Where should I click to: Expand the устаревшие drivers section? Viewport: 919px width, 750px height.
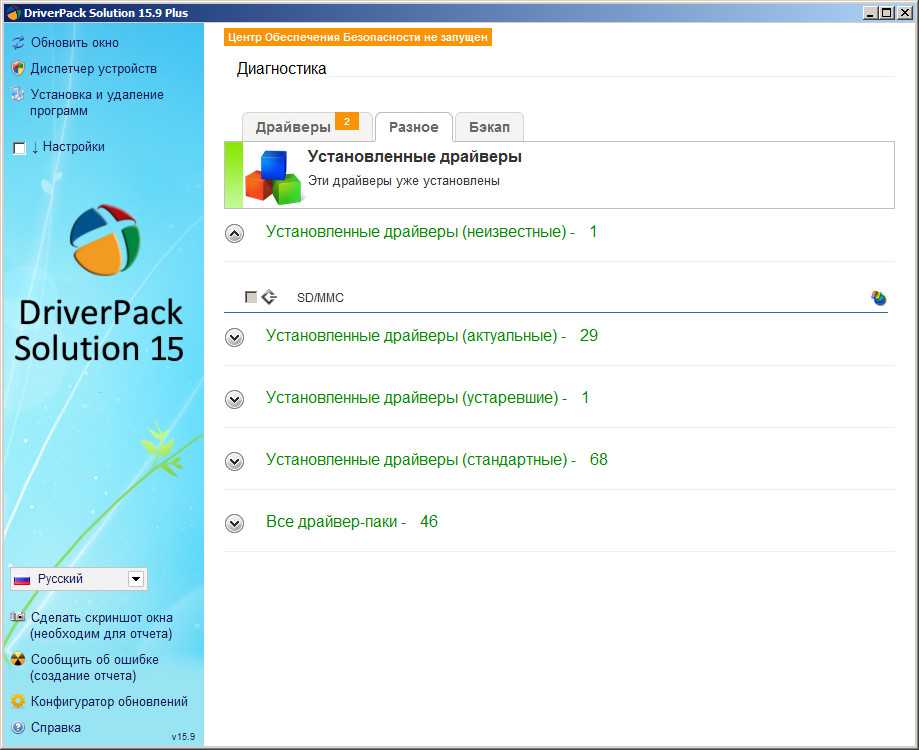pos(235,400)
